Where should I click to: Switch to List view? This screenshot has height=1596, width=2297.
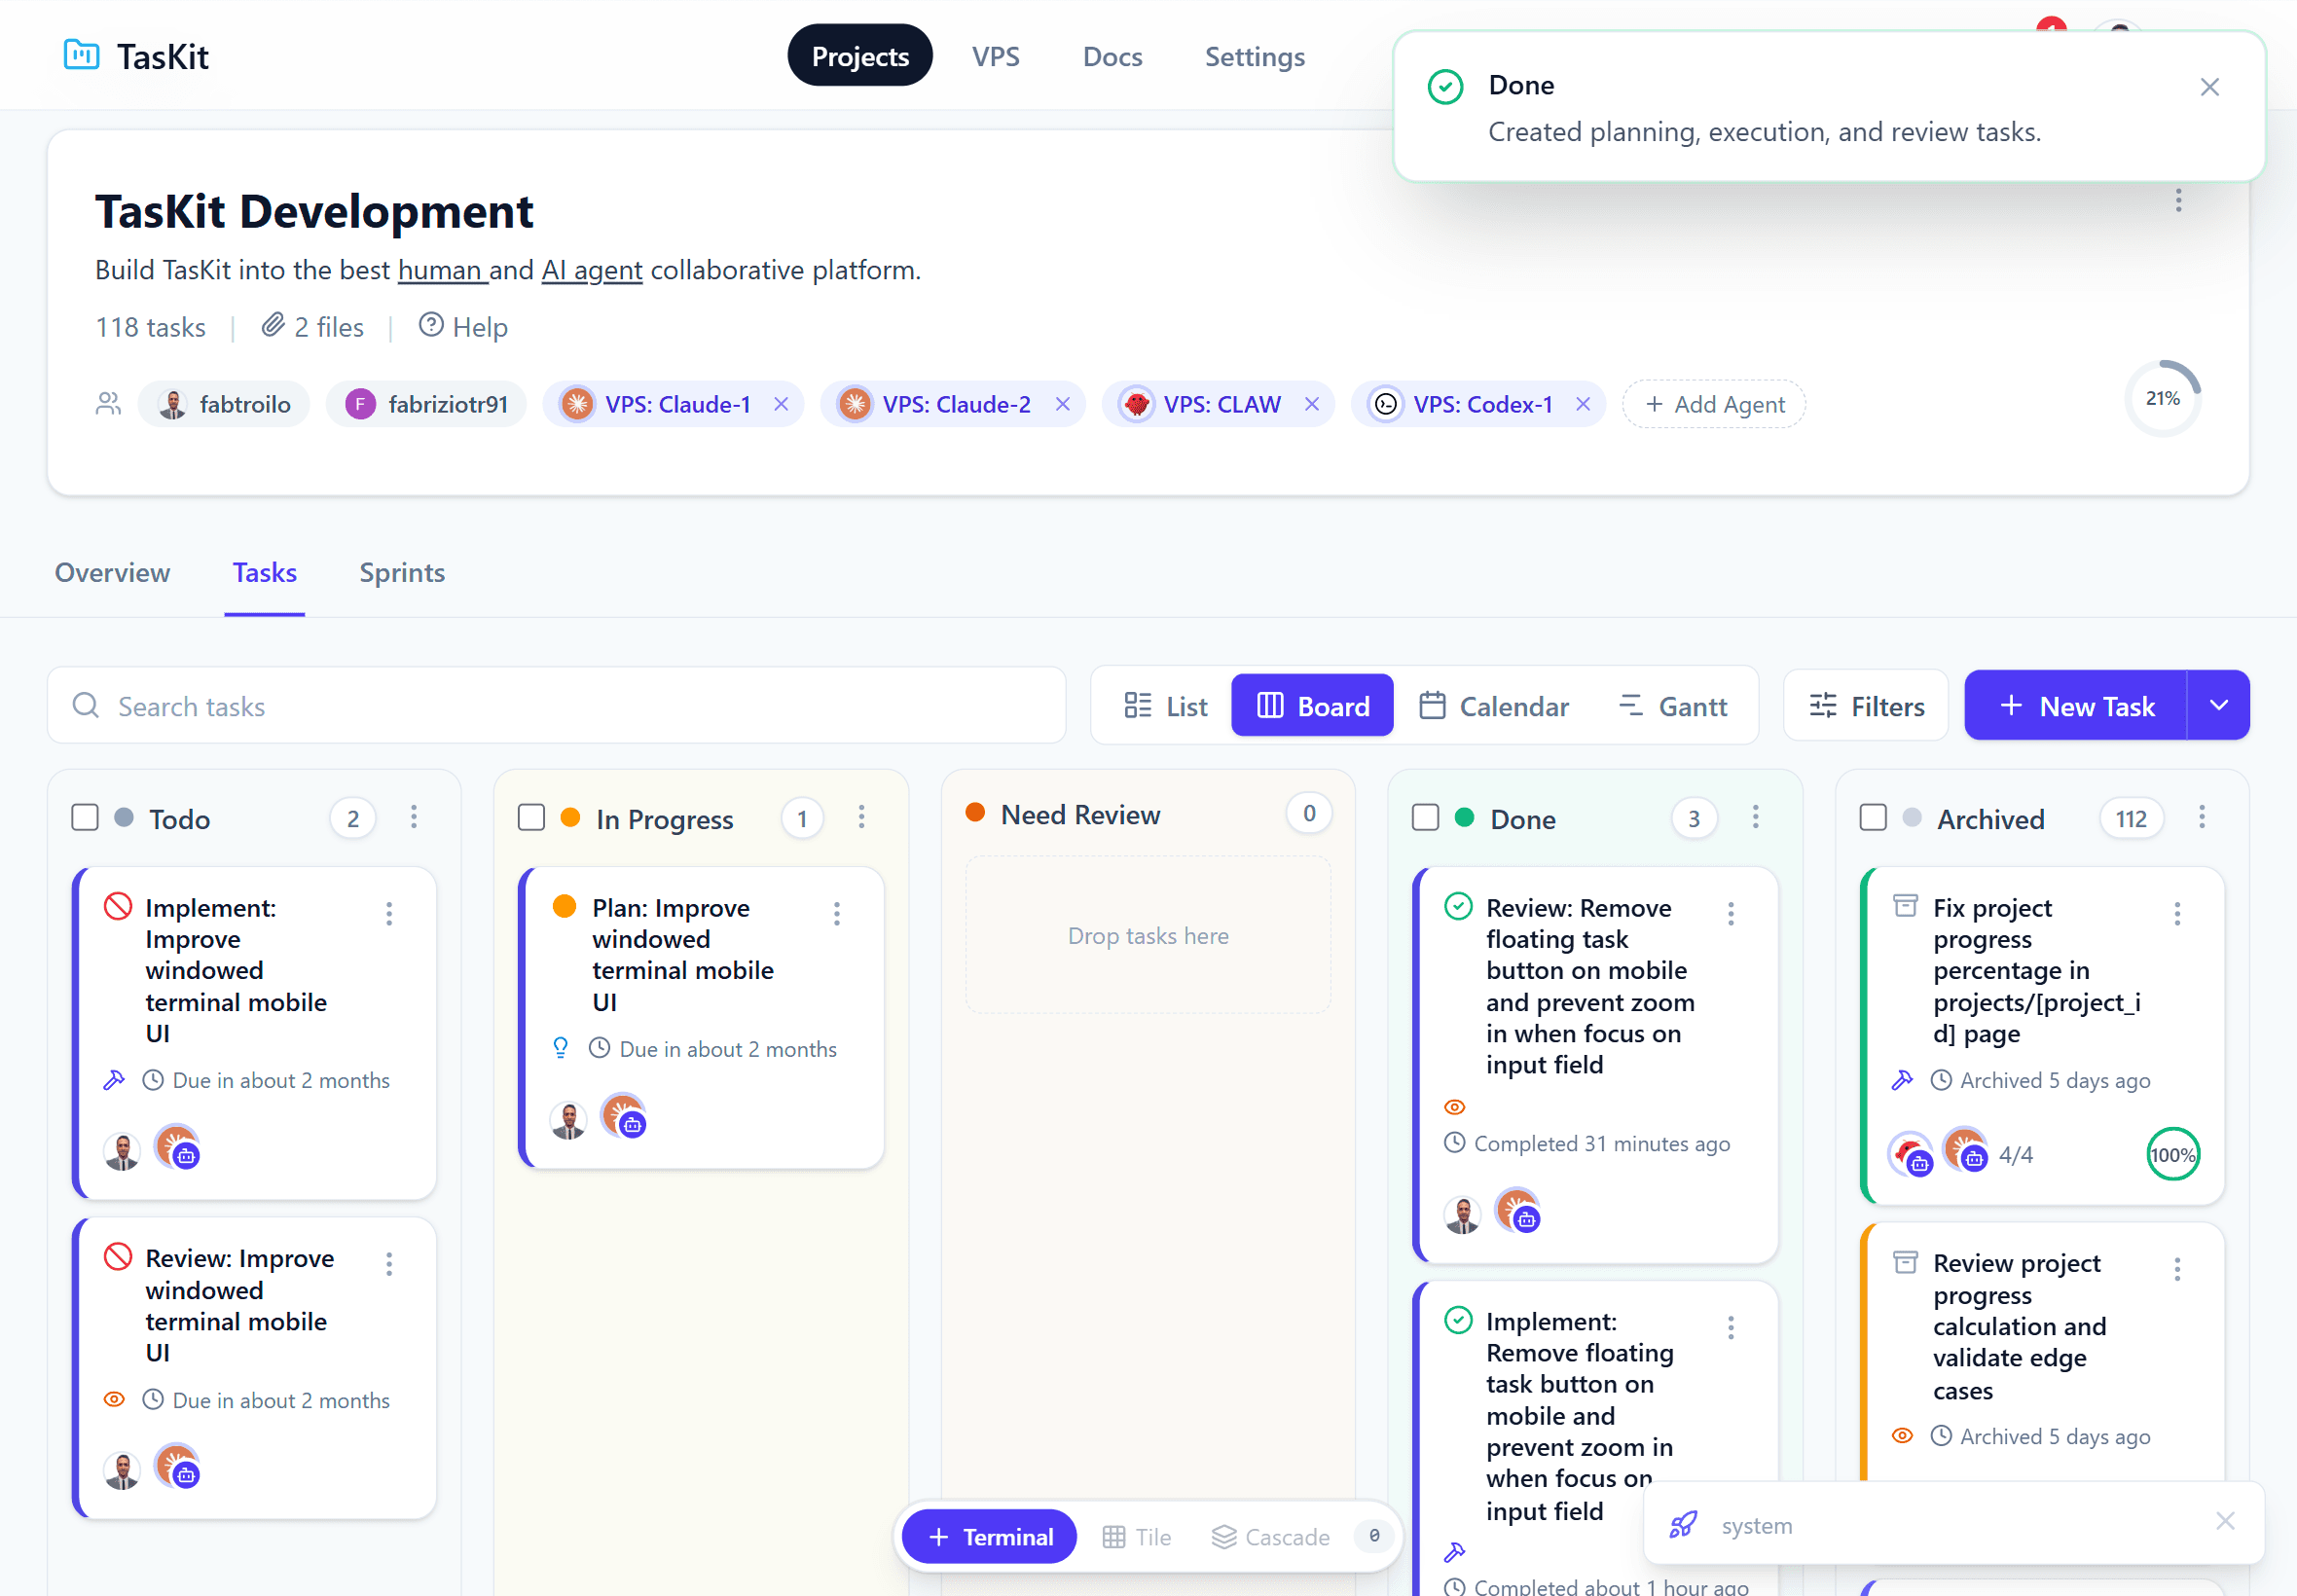[1165, 706]
